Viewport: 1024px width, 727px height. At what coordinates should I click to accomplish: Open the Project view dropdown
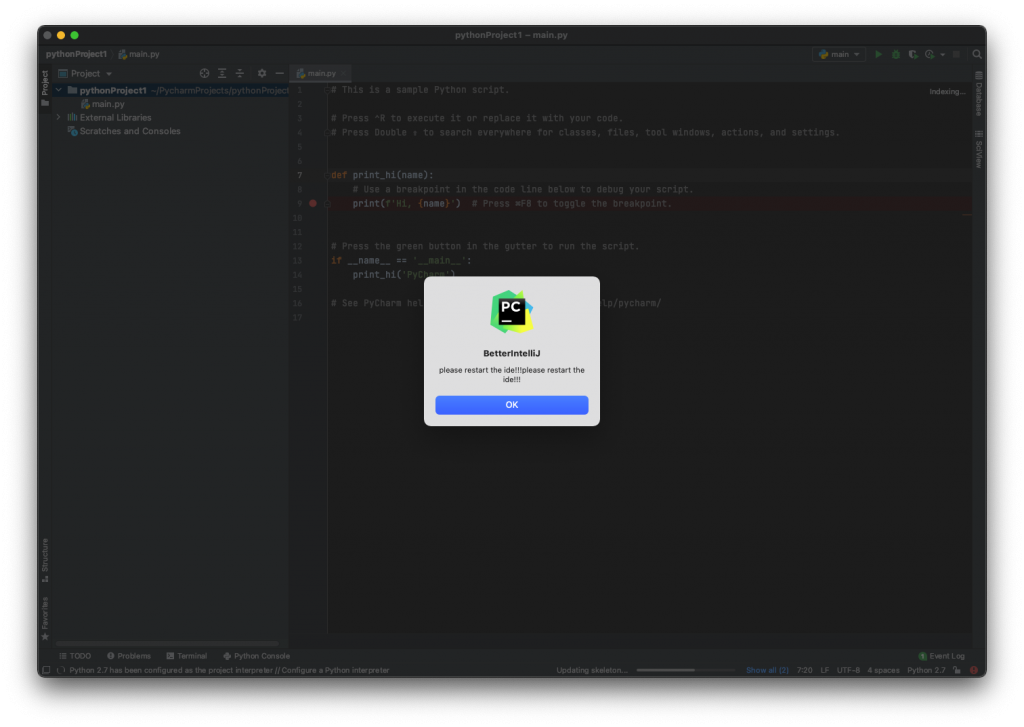click(x=86, y=74)
